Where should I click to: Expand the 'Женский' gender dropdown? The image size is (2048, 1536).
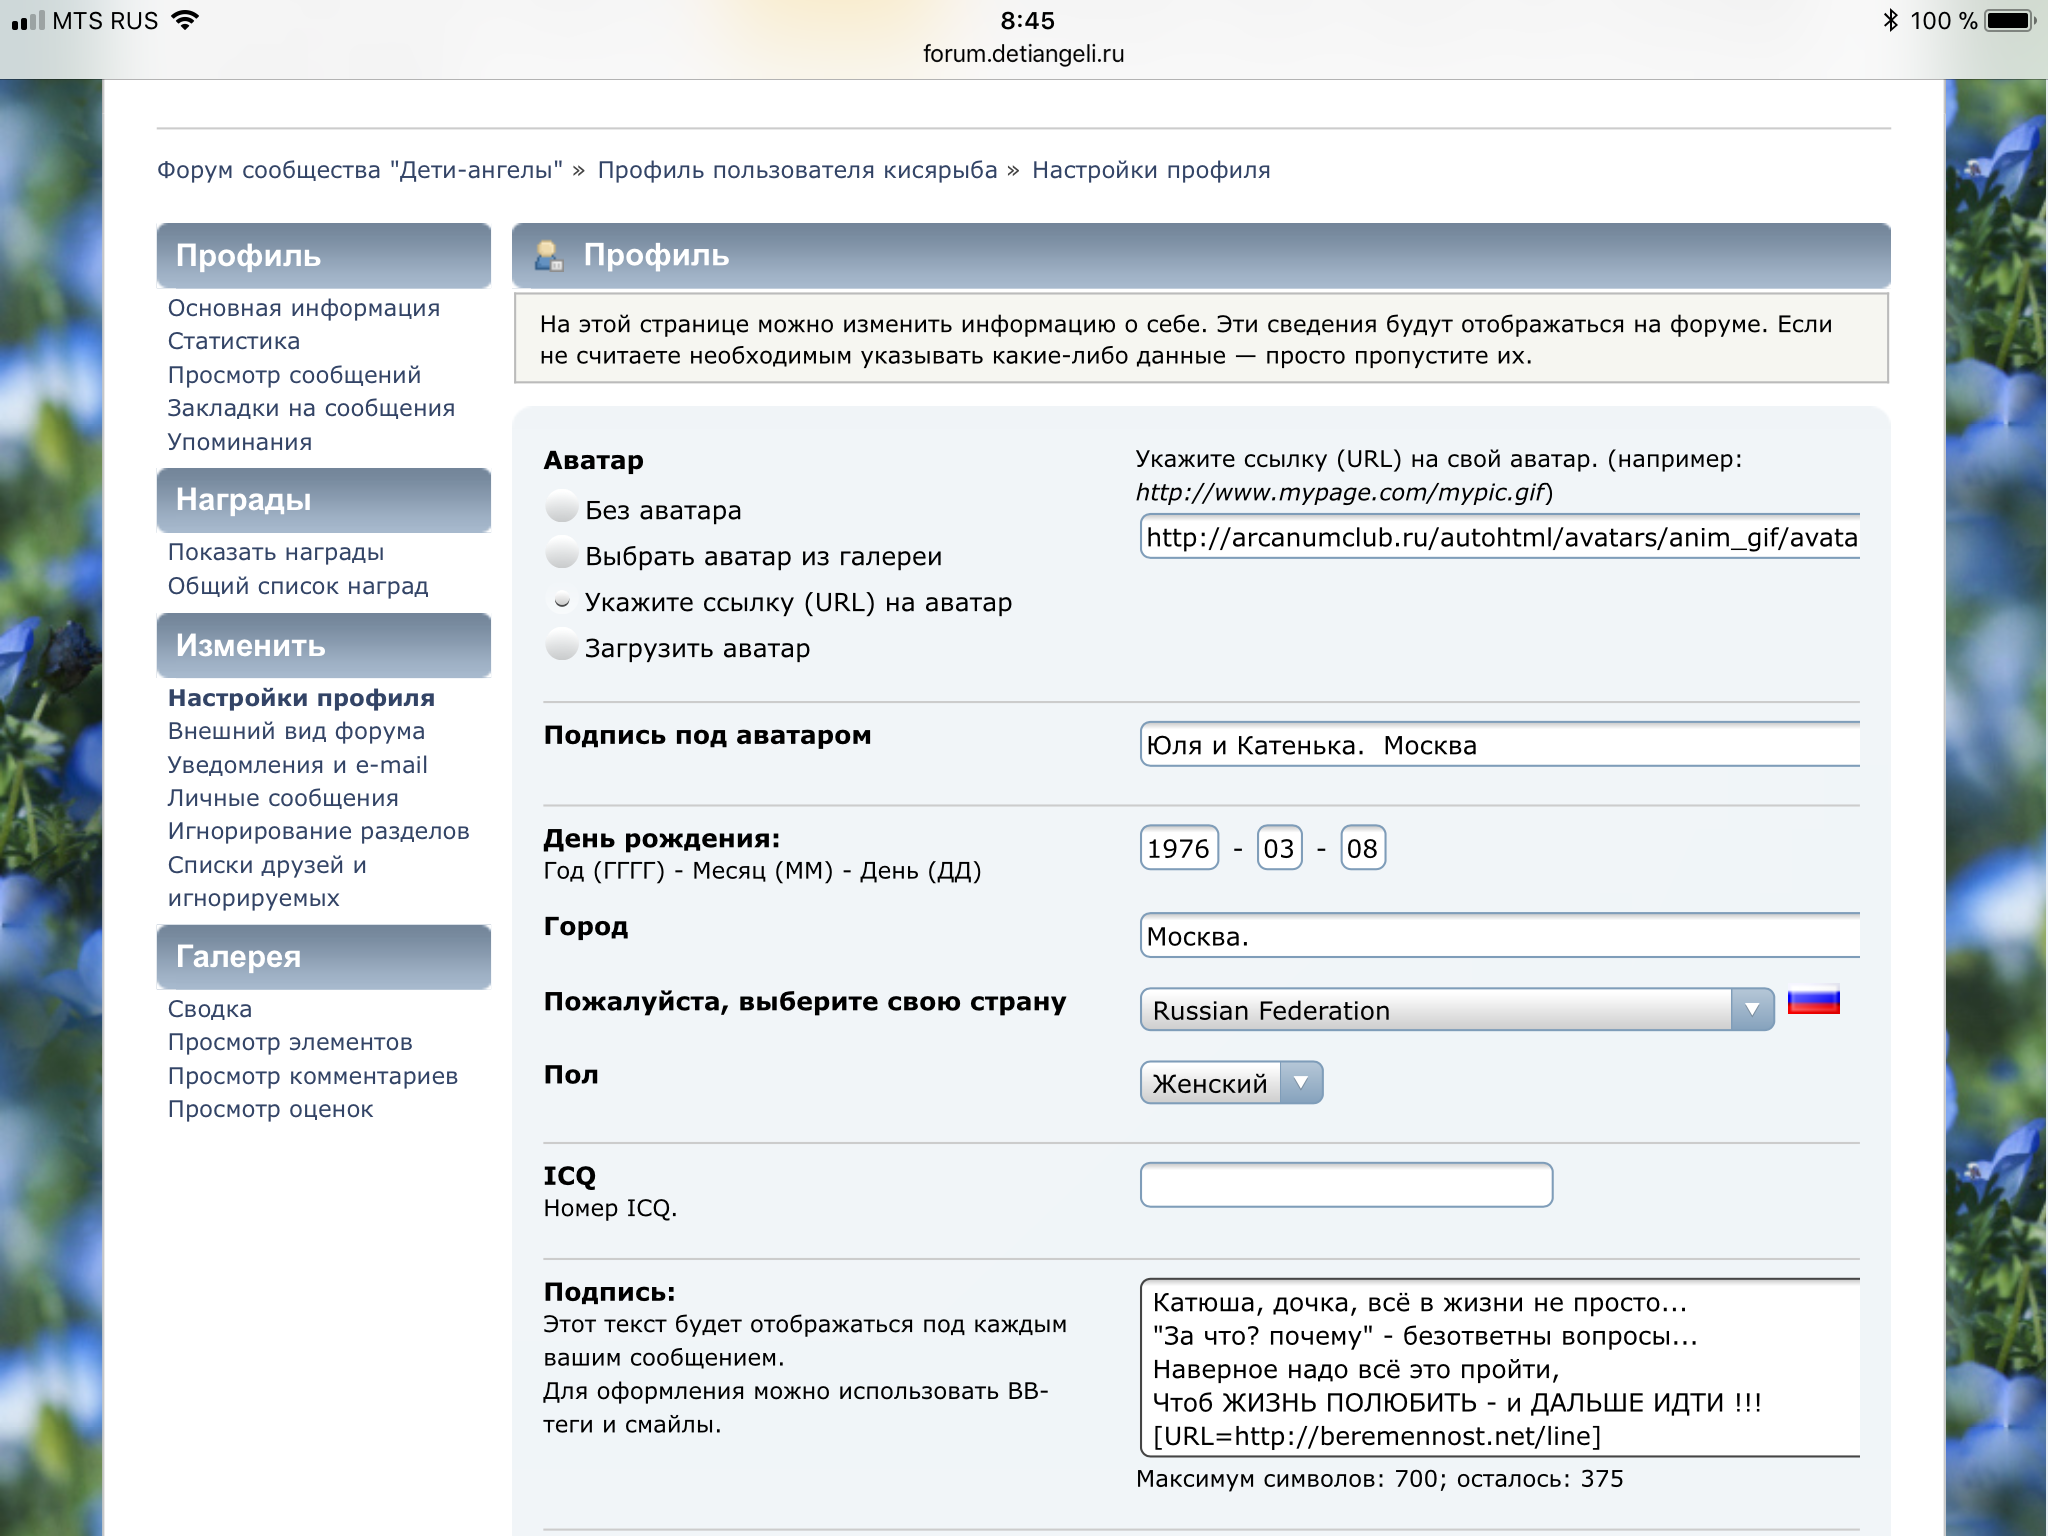[x=1231, y=1083]
